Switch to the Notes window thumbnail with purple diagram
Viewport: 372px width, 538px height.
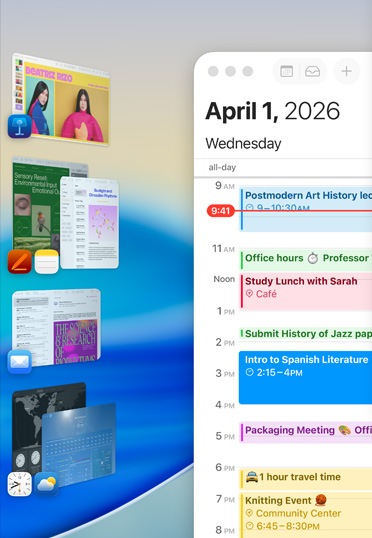[x=90, y=223]
